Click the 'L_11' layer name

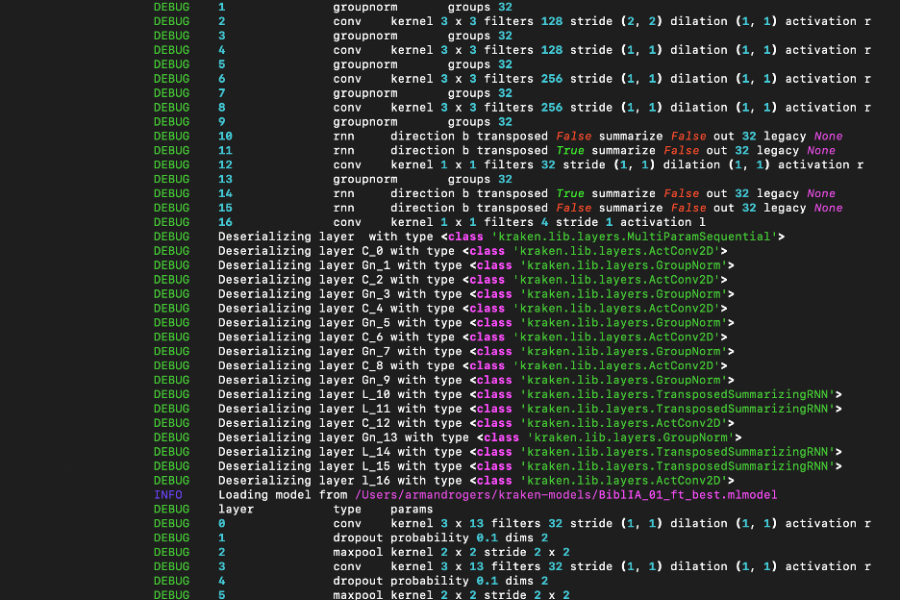tap(376, 409)
